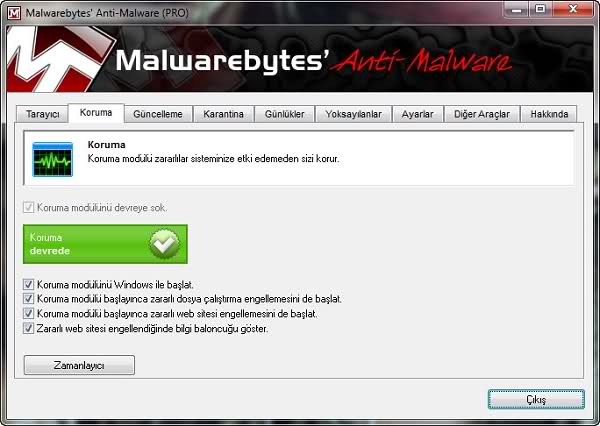Open the Ayarlar settings tab

pyautogui.click(x=417, y=115)
